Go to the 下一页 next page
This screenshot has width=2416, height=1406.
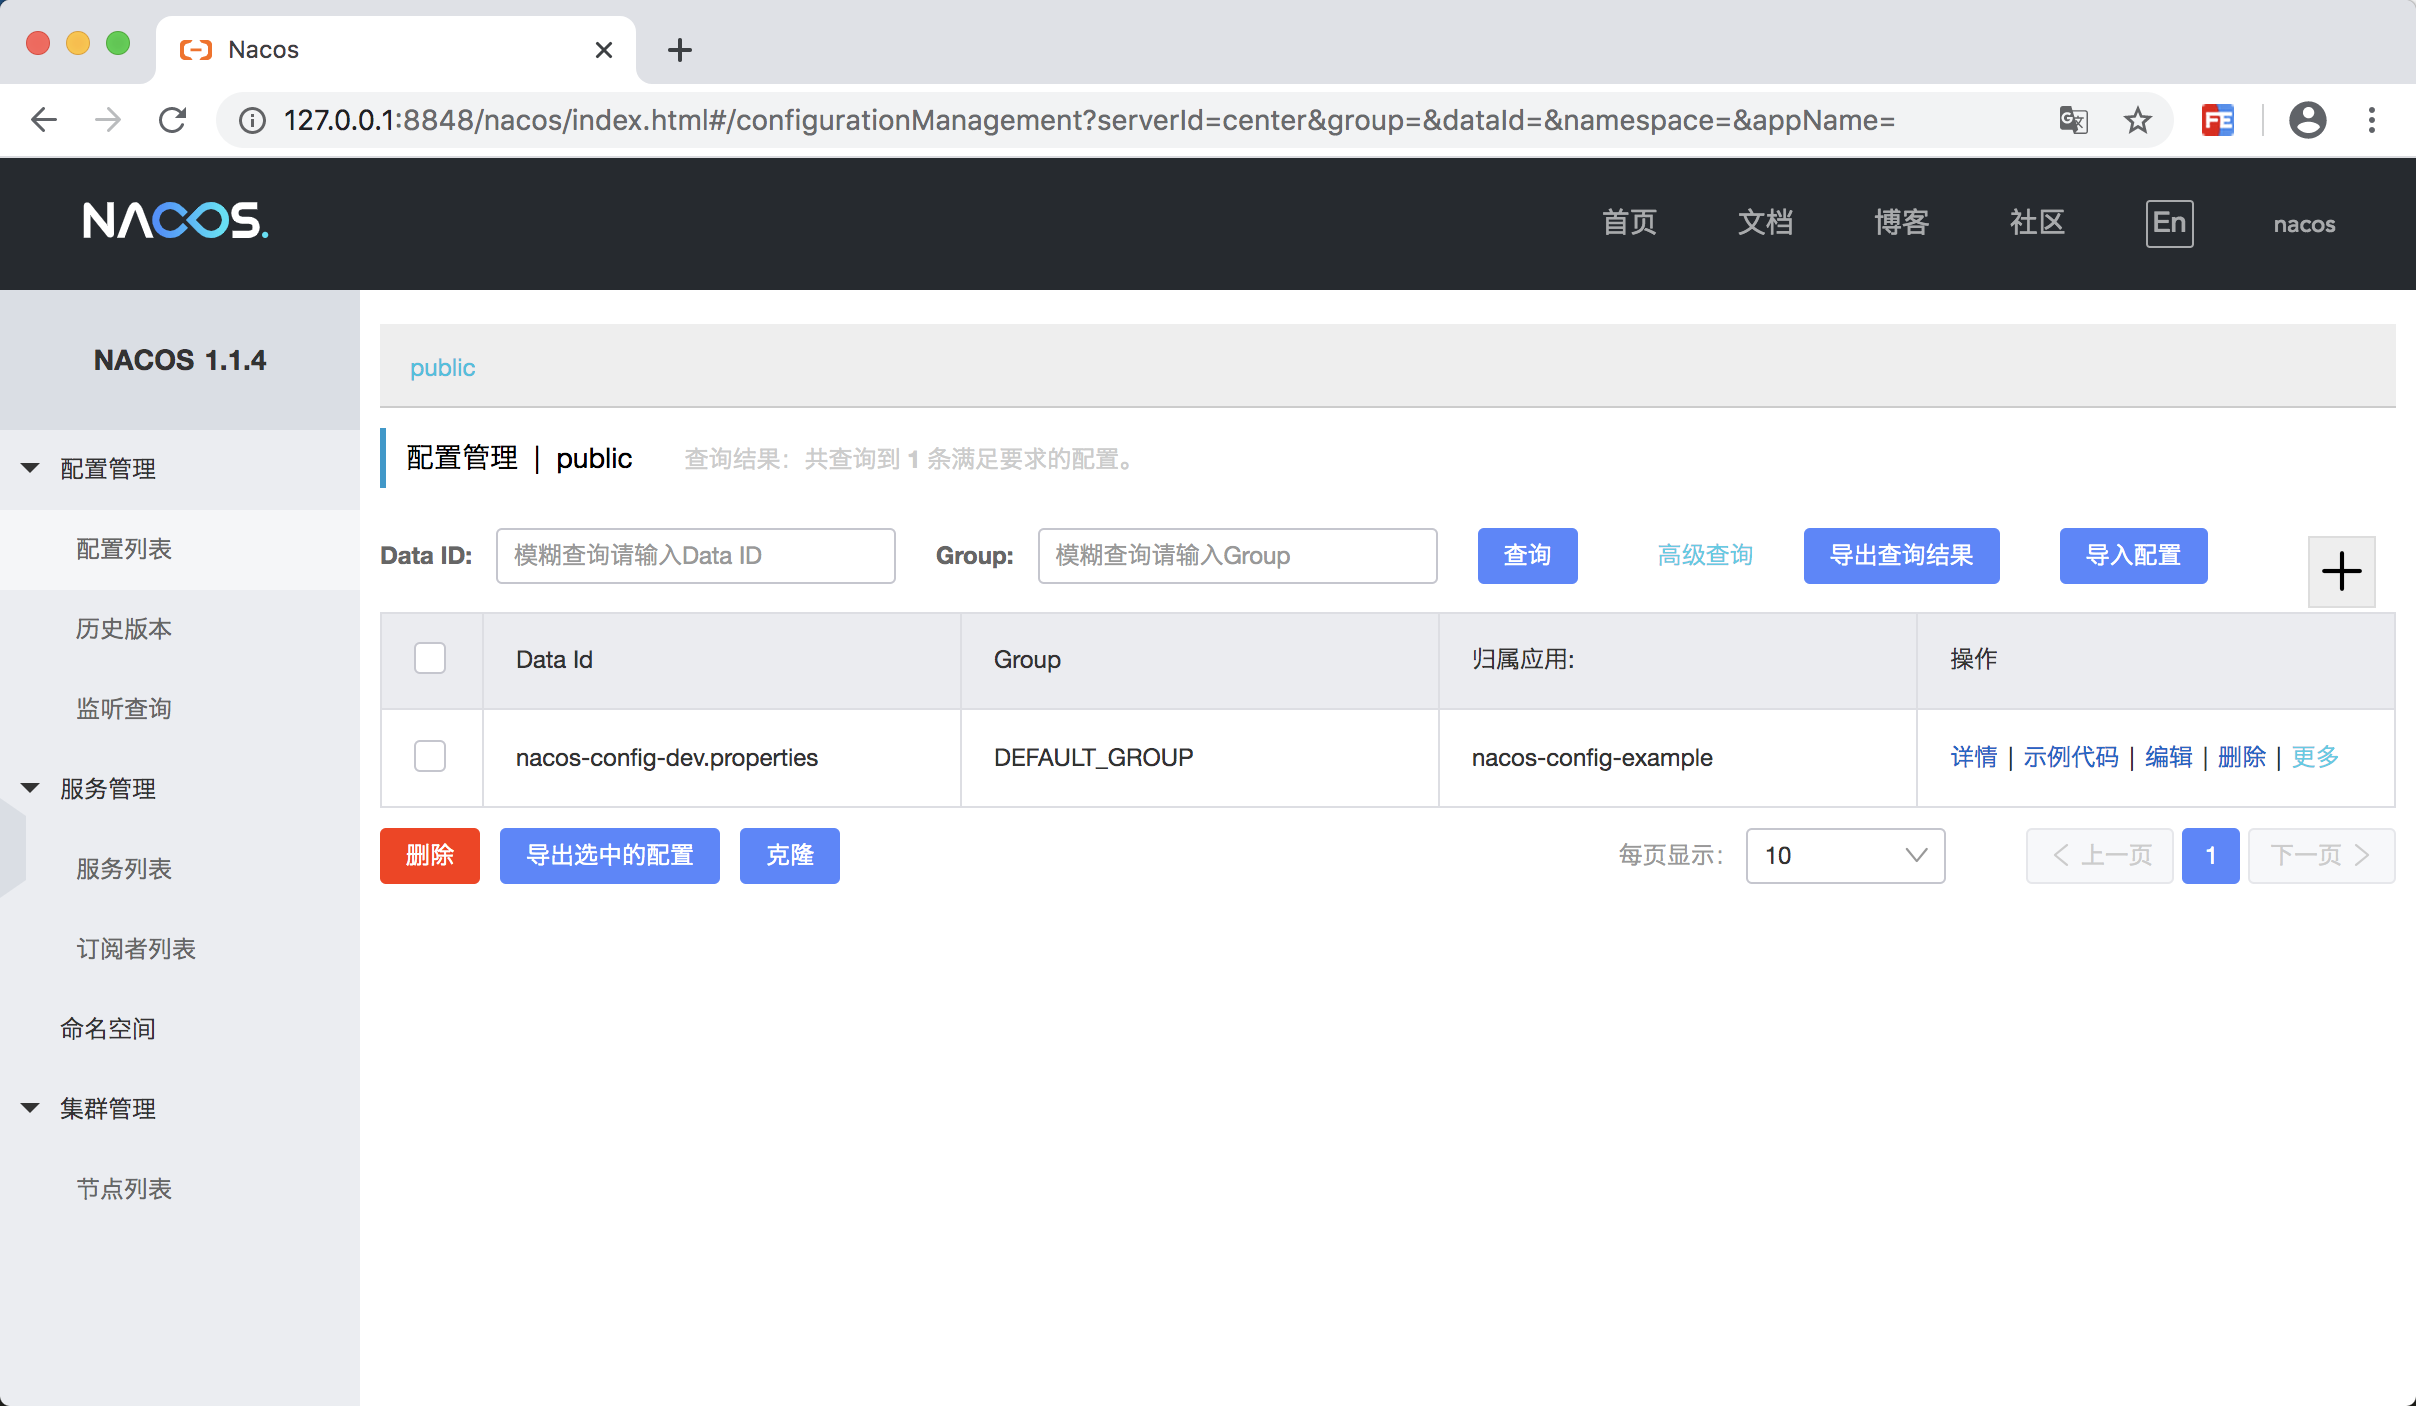pyautogui.click(x=2322, y=856)
